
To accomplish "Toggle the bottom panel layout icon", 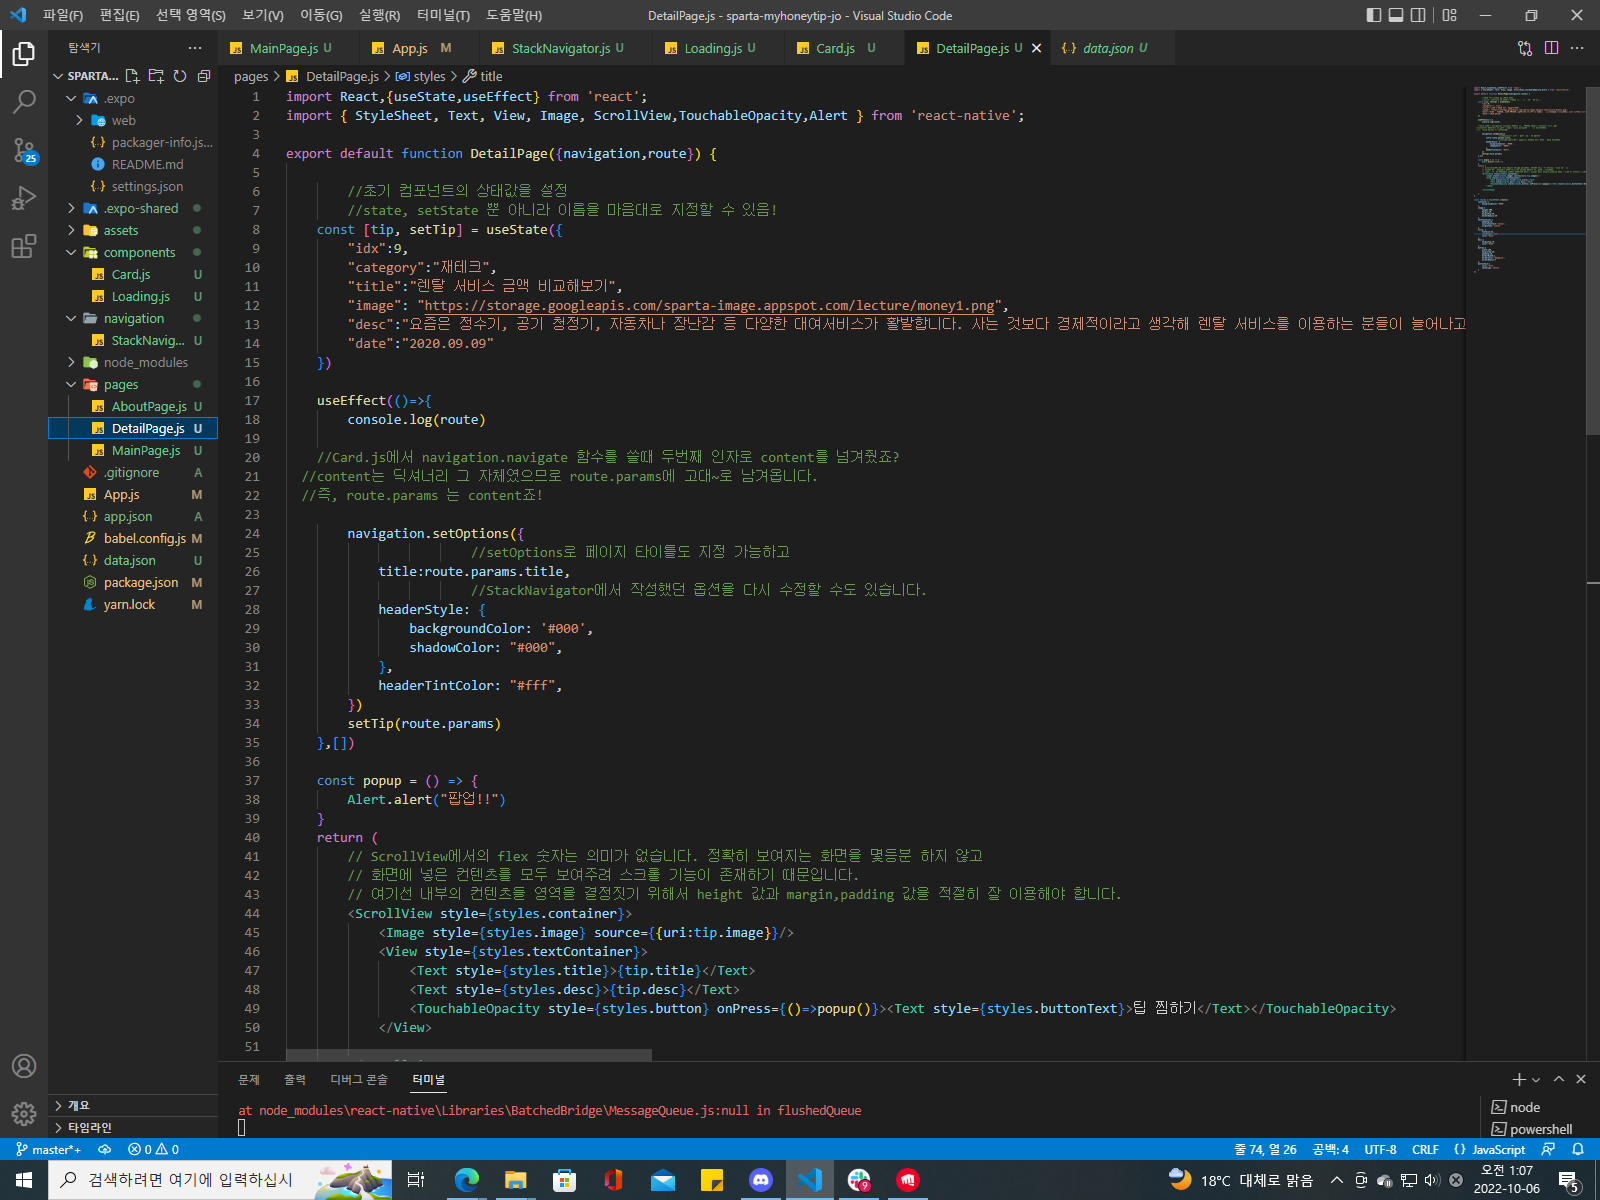I will [x=1396, y=15].
